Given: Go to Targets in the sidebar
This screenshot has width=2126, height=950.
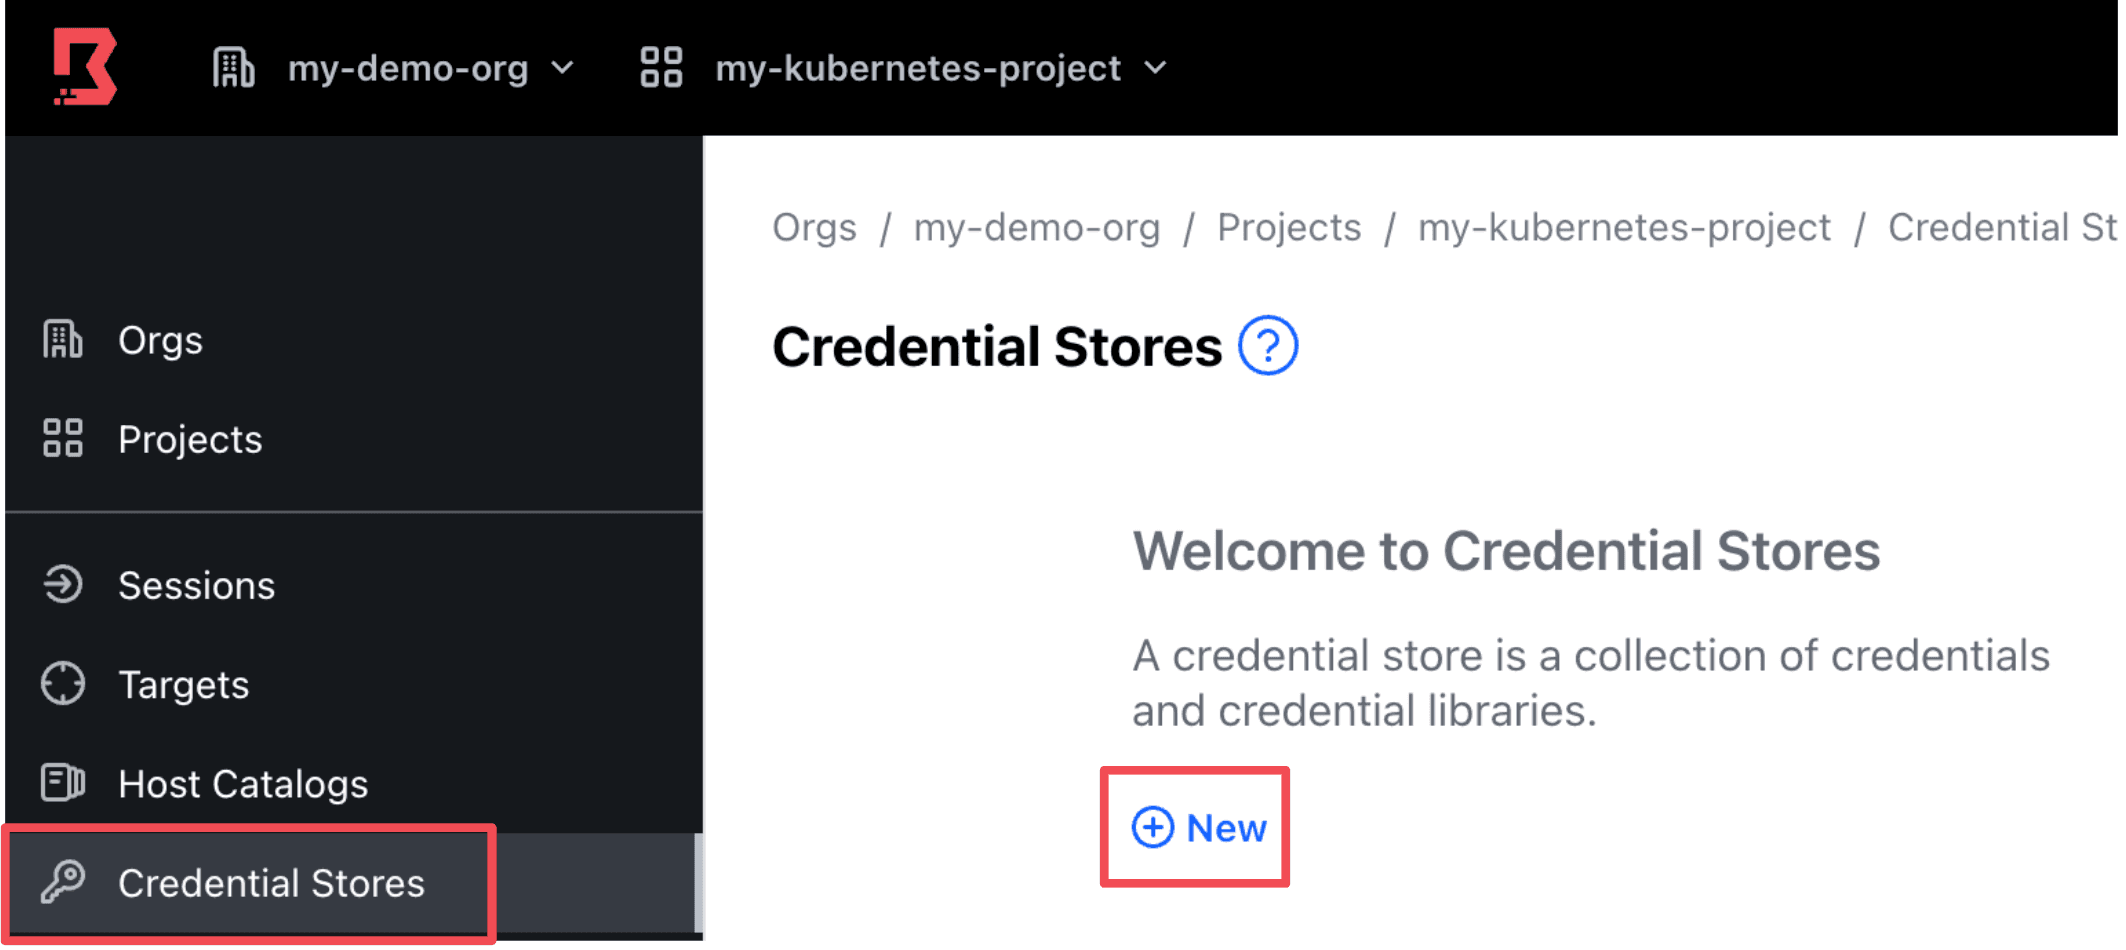Looking at the screenshot, I should click(x=183, y=685).
